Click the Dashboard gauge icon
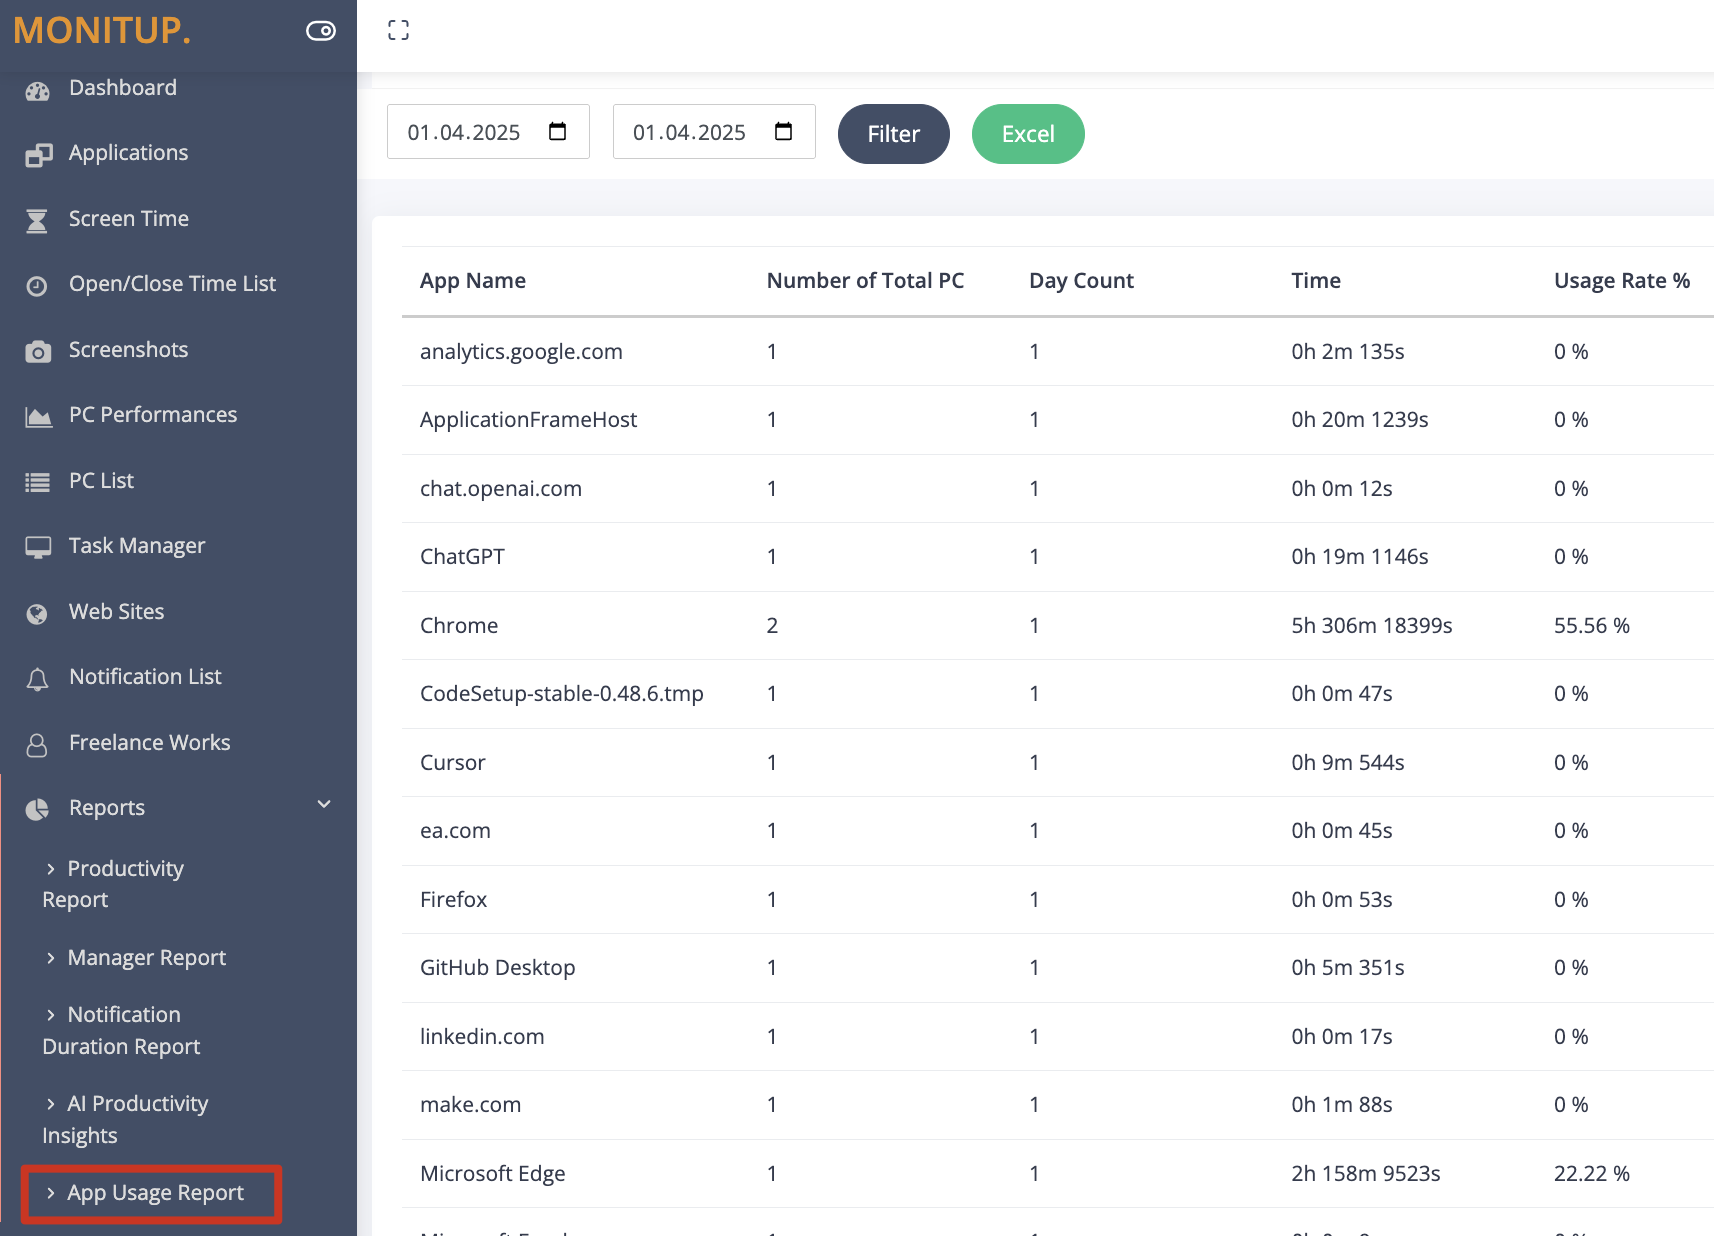 tap(38, 91)
